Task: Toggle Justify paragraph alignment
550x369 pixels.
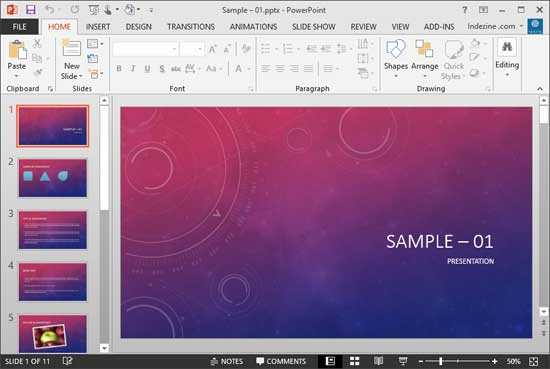Action: coord(308,69)
